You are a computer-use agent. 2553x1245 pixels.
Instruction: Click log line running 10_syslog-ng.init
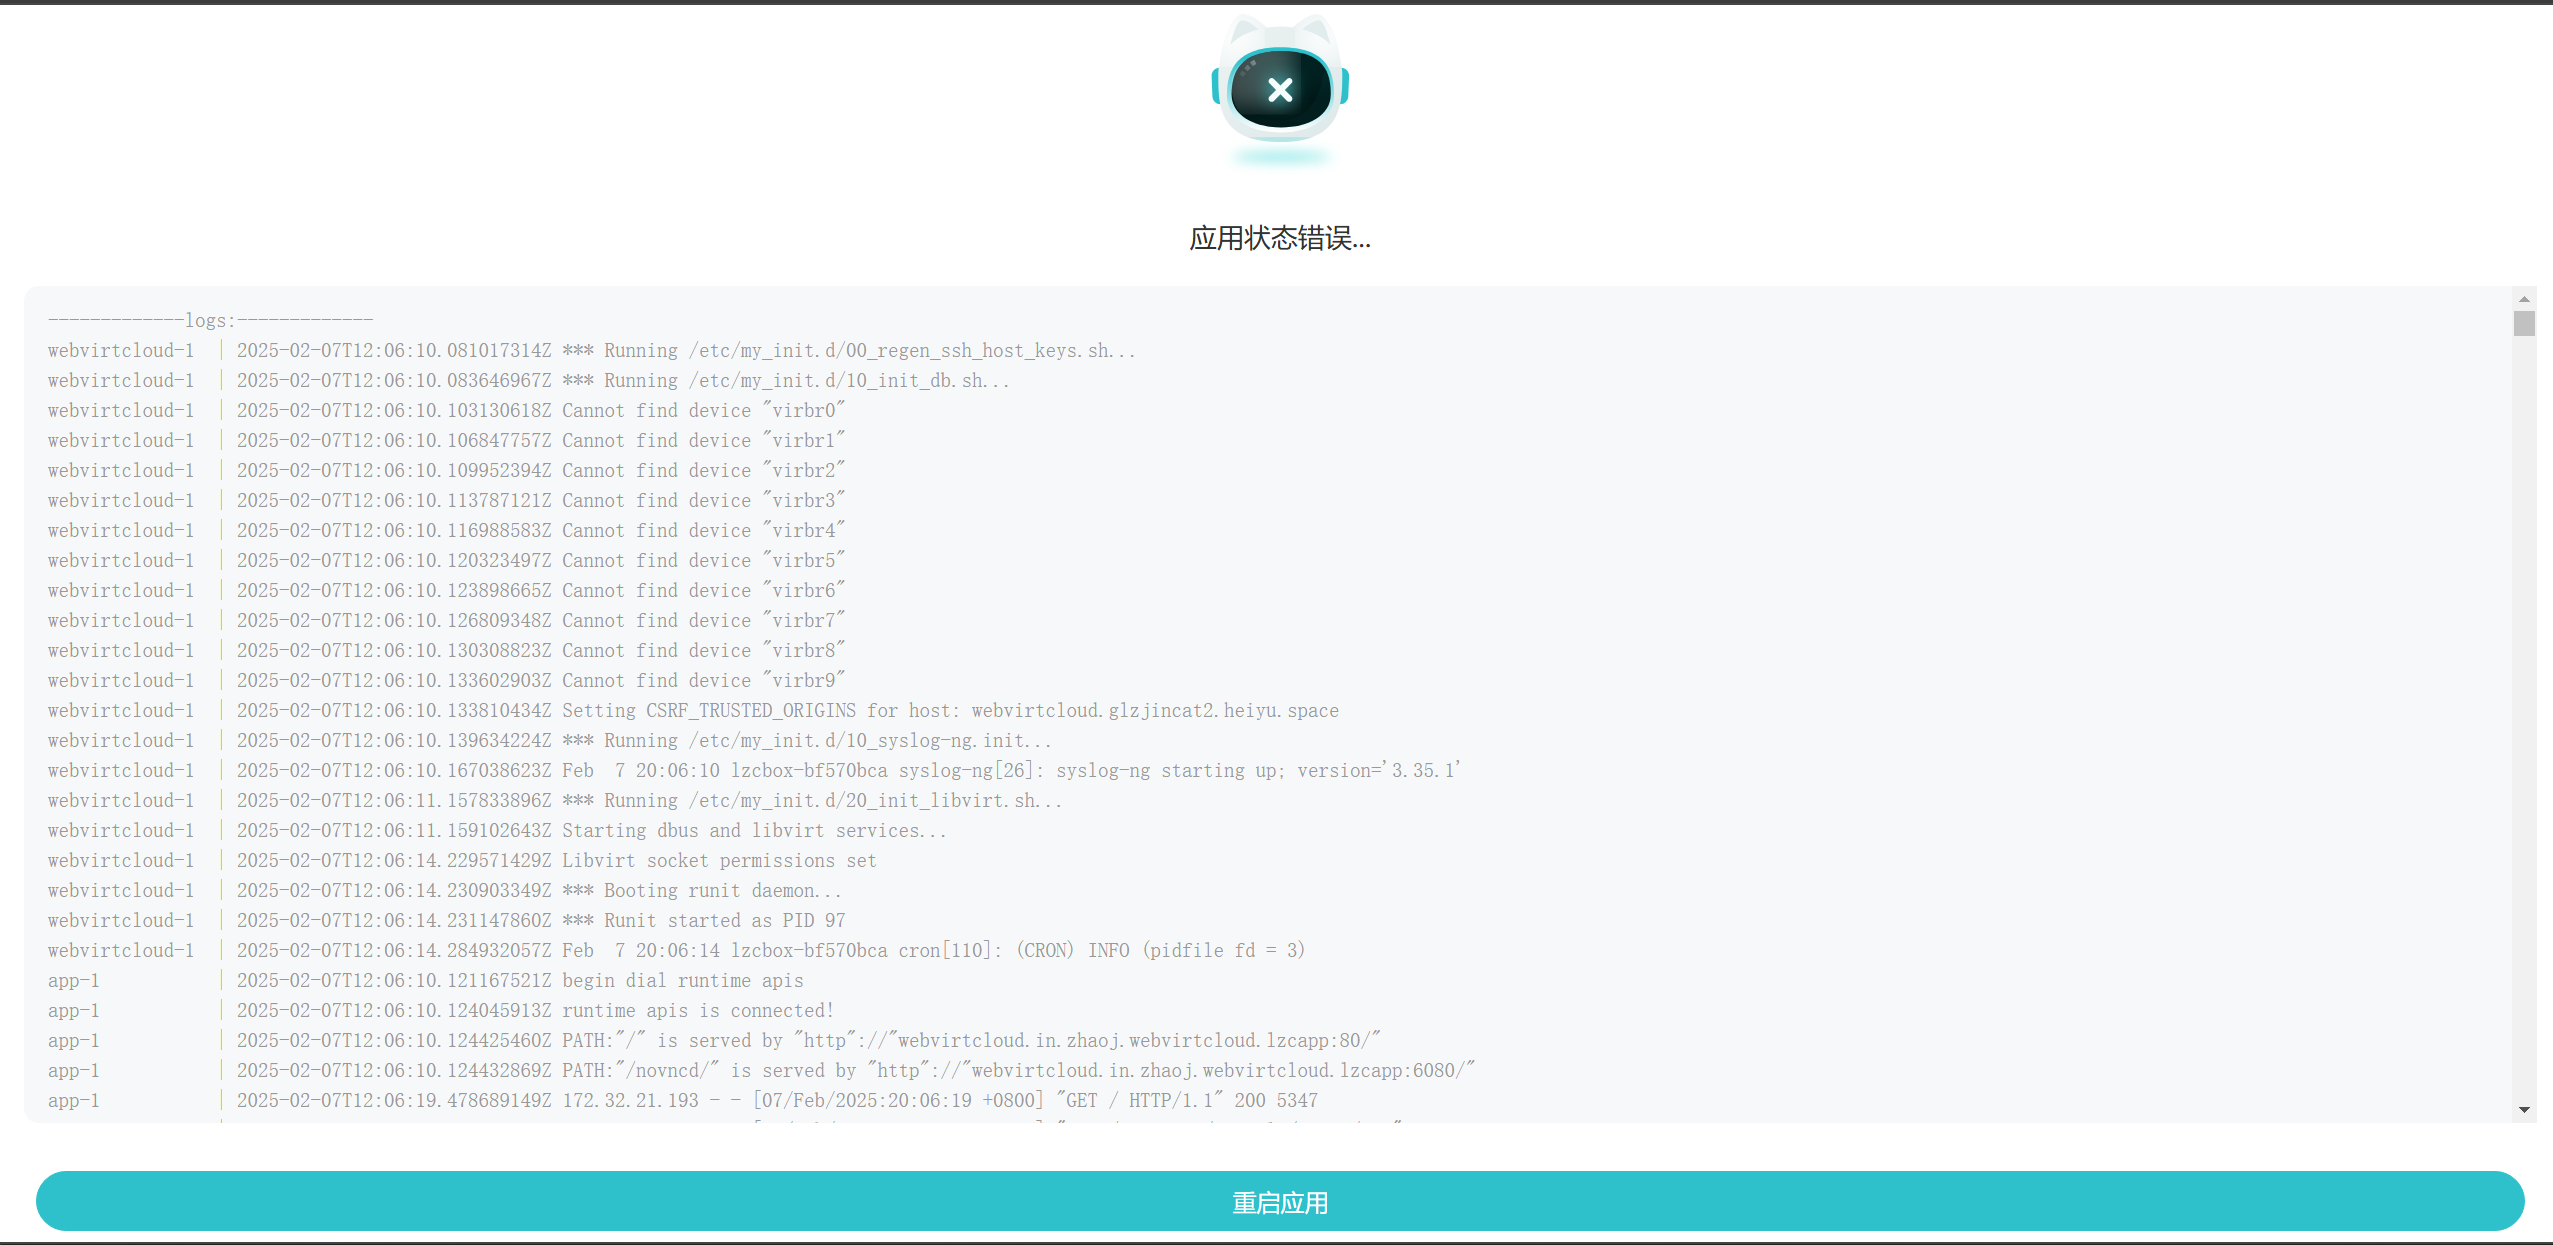pyautogui.click(x=549, y=740)
